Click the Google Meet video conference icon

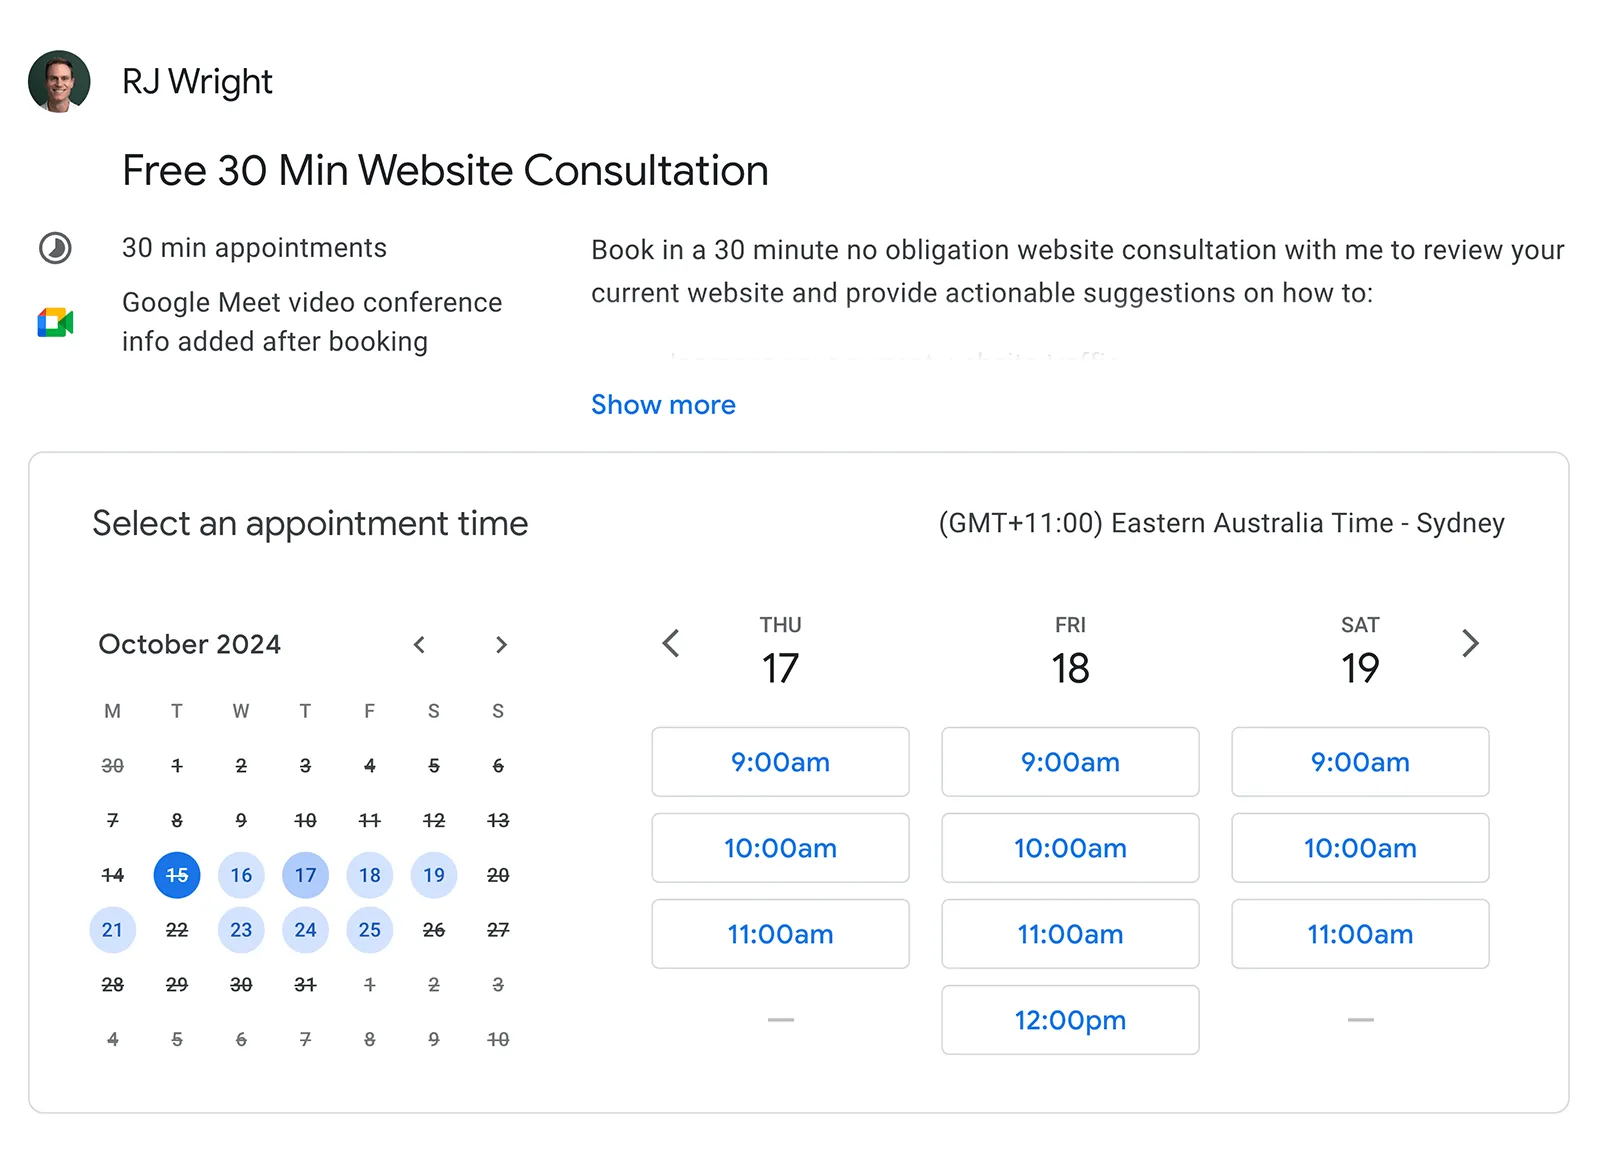pos(57,322)
